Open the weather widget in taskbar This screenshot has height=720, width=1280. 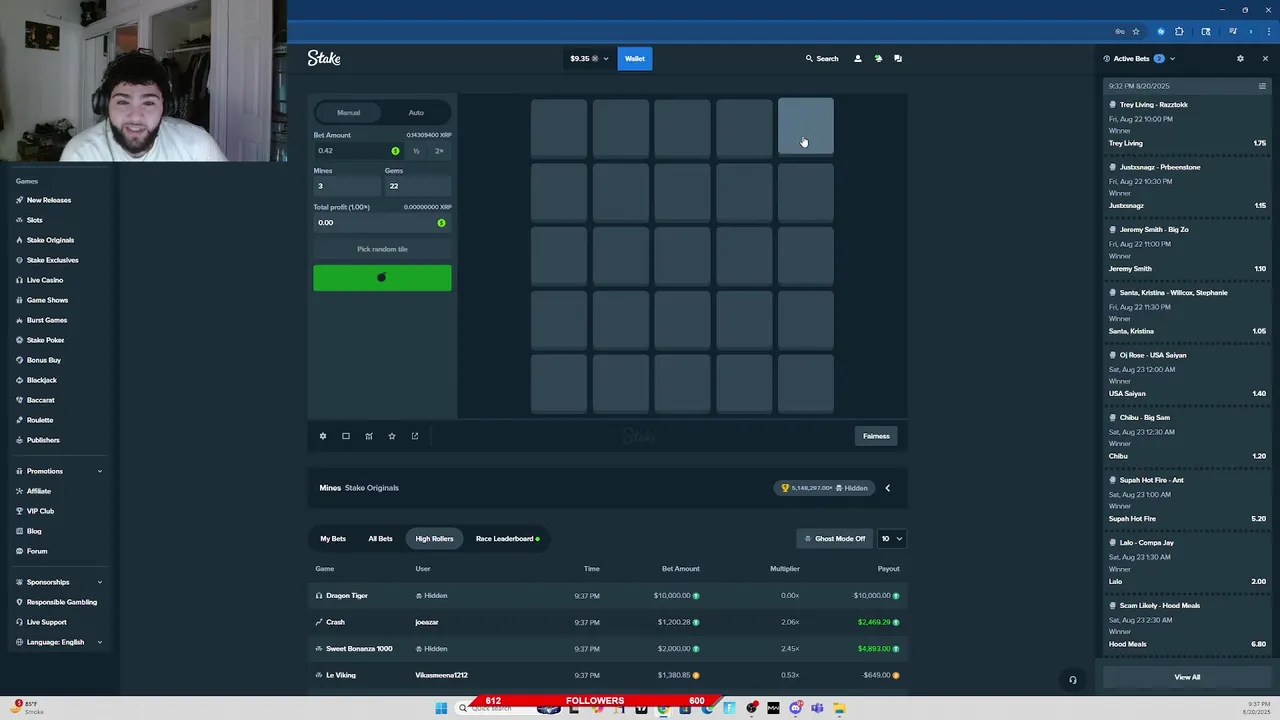(x=28, y=708)
